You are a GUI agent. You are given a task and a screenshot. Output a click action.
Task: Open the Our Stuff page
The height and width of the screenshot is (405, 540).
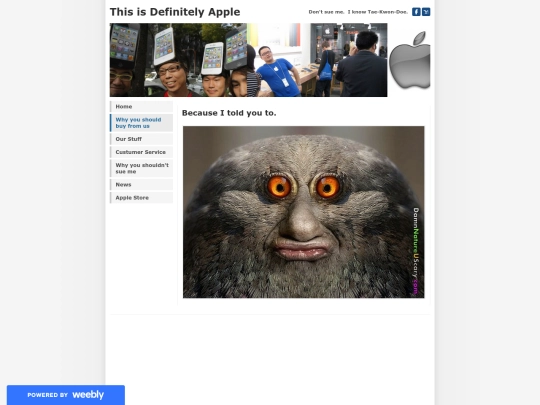(142, 139)
